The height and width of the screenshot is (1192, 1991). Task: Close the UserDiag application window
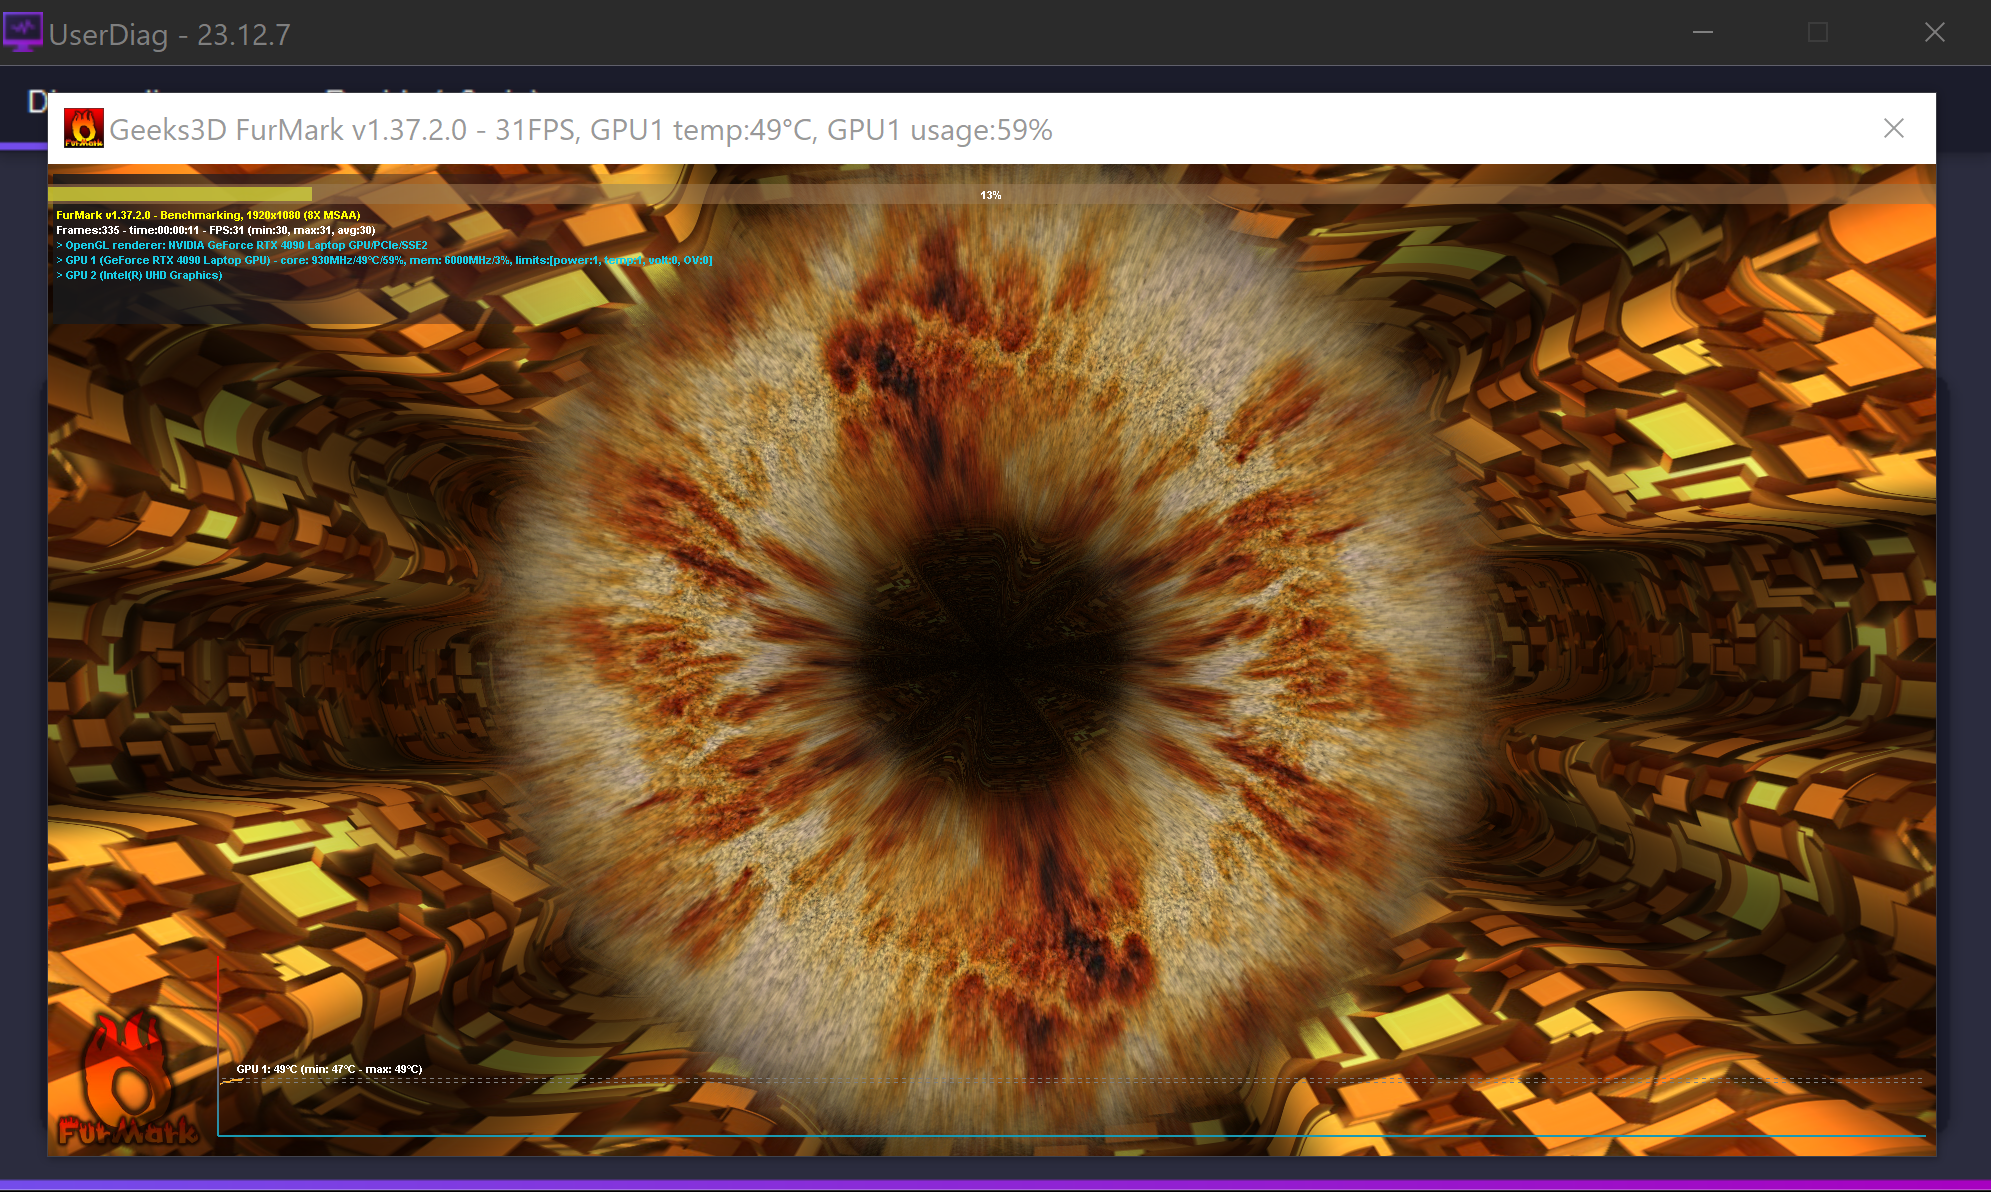pyautogui.click(x=1934, y=33)
